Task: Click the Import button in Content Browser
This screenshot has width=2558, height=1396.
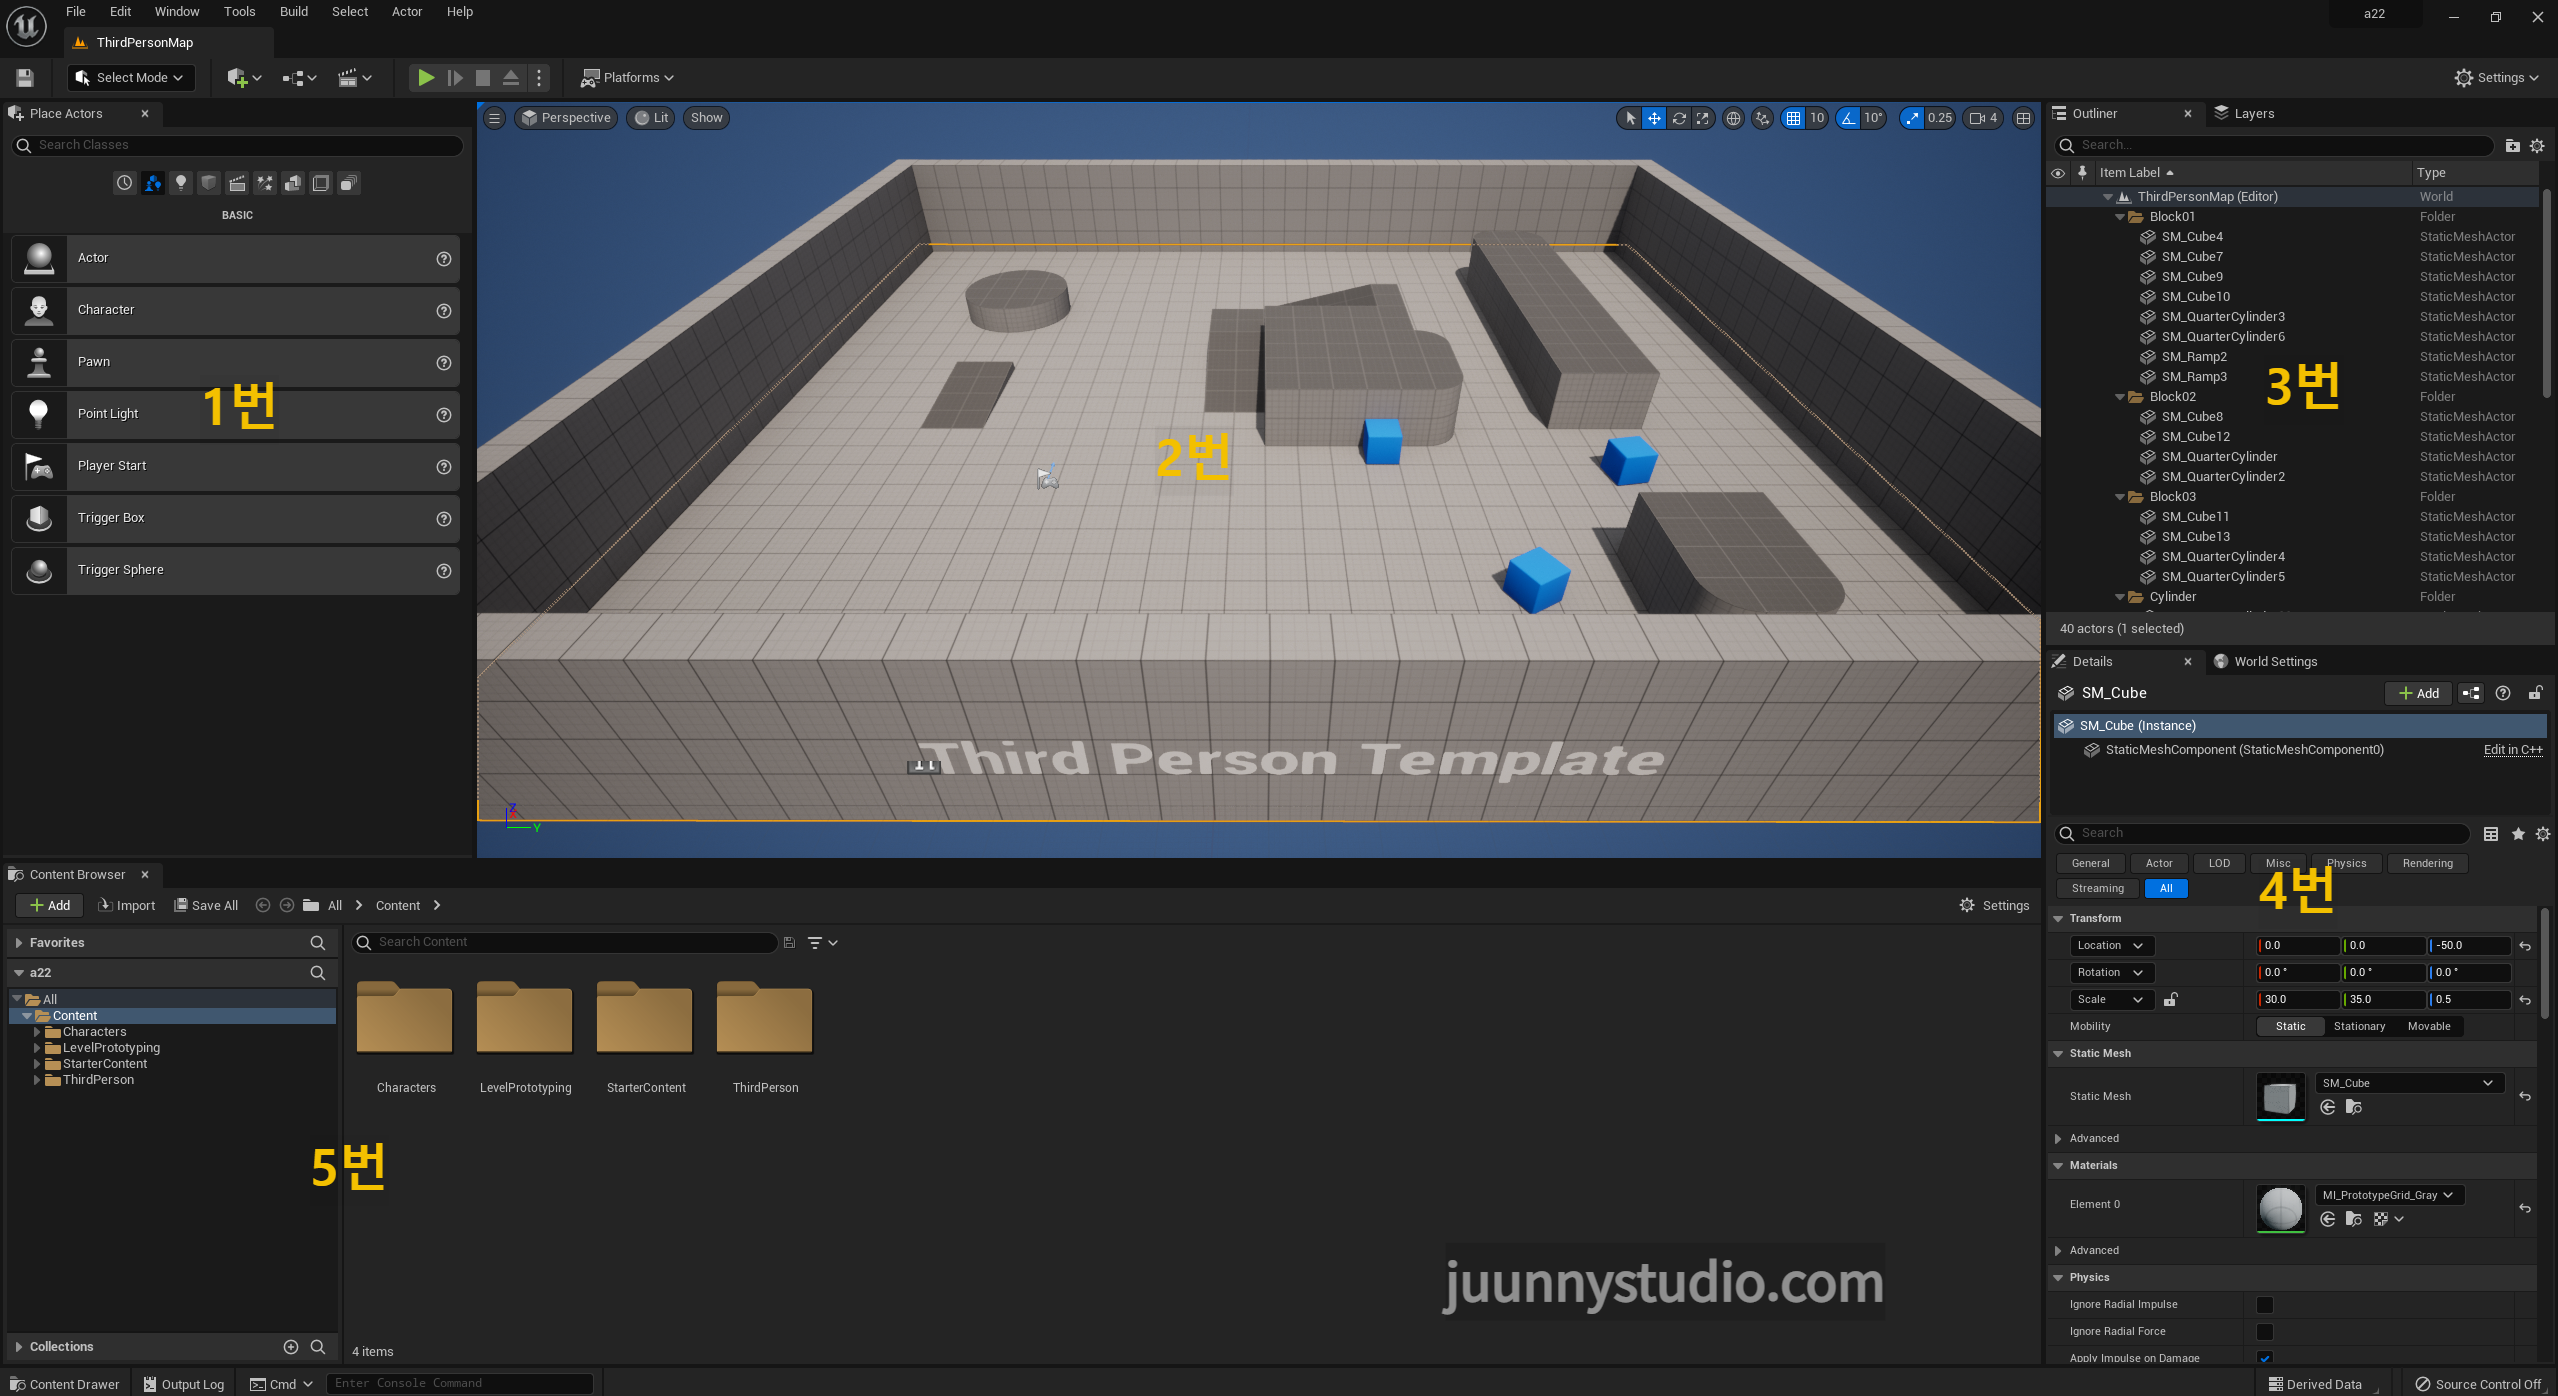Action: [127, 905]
